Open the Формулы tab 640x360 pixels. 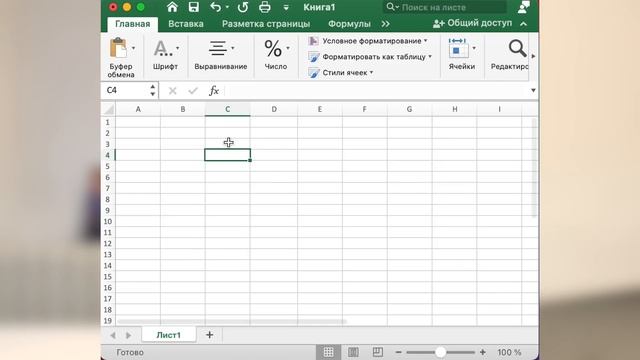349,24
